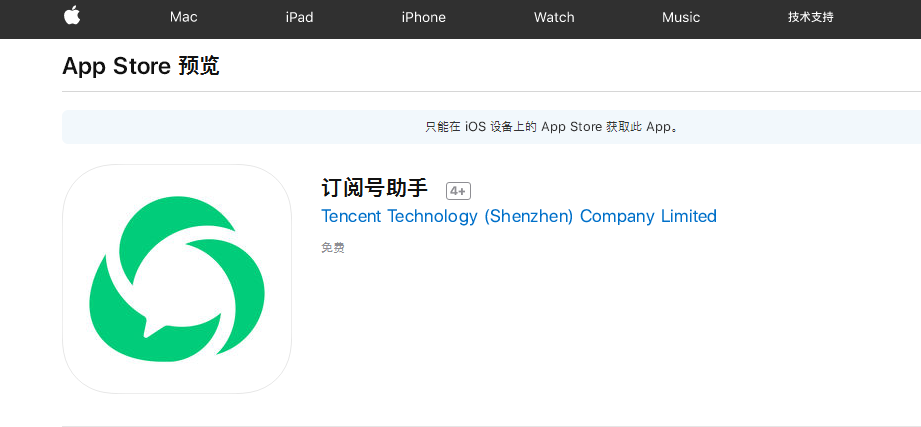Click the 订阅号助手 app title
Screen dimensions: 921x427
point(375,189)
